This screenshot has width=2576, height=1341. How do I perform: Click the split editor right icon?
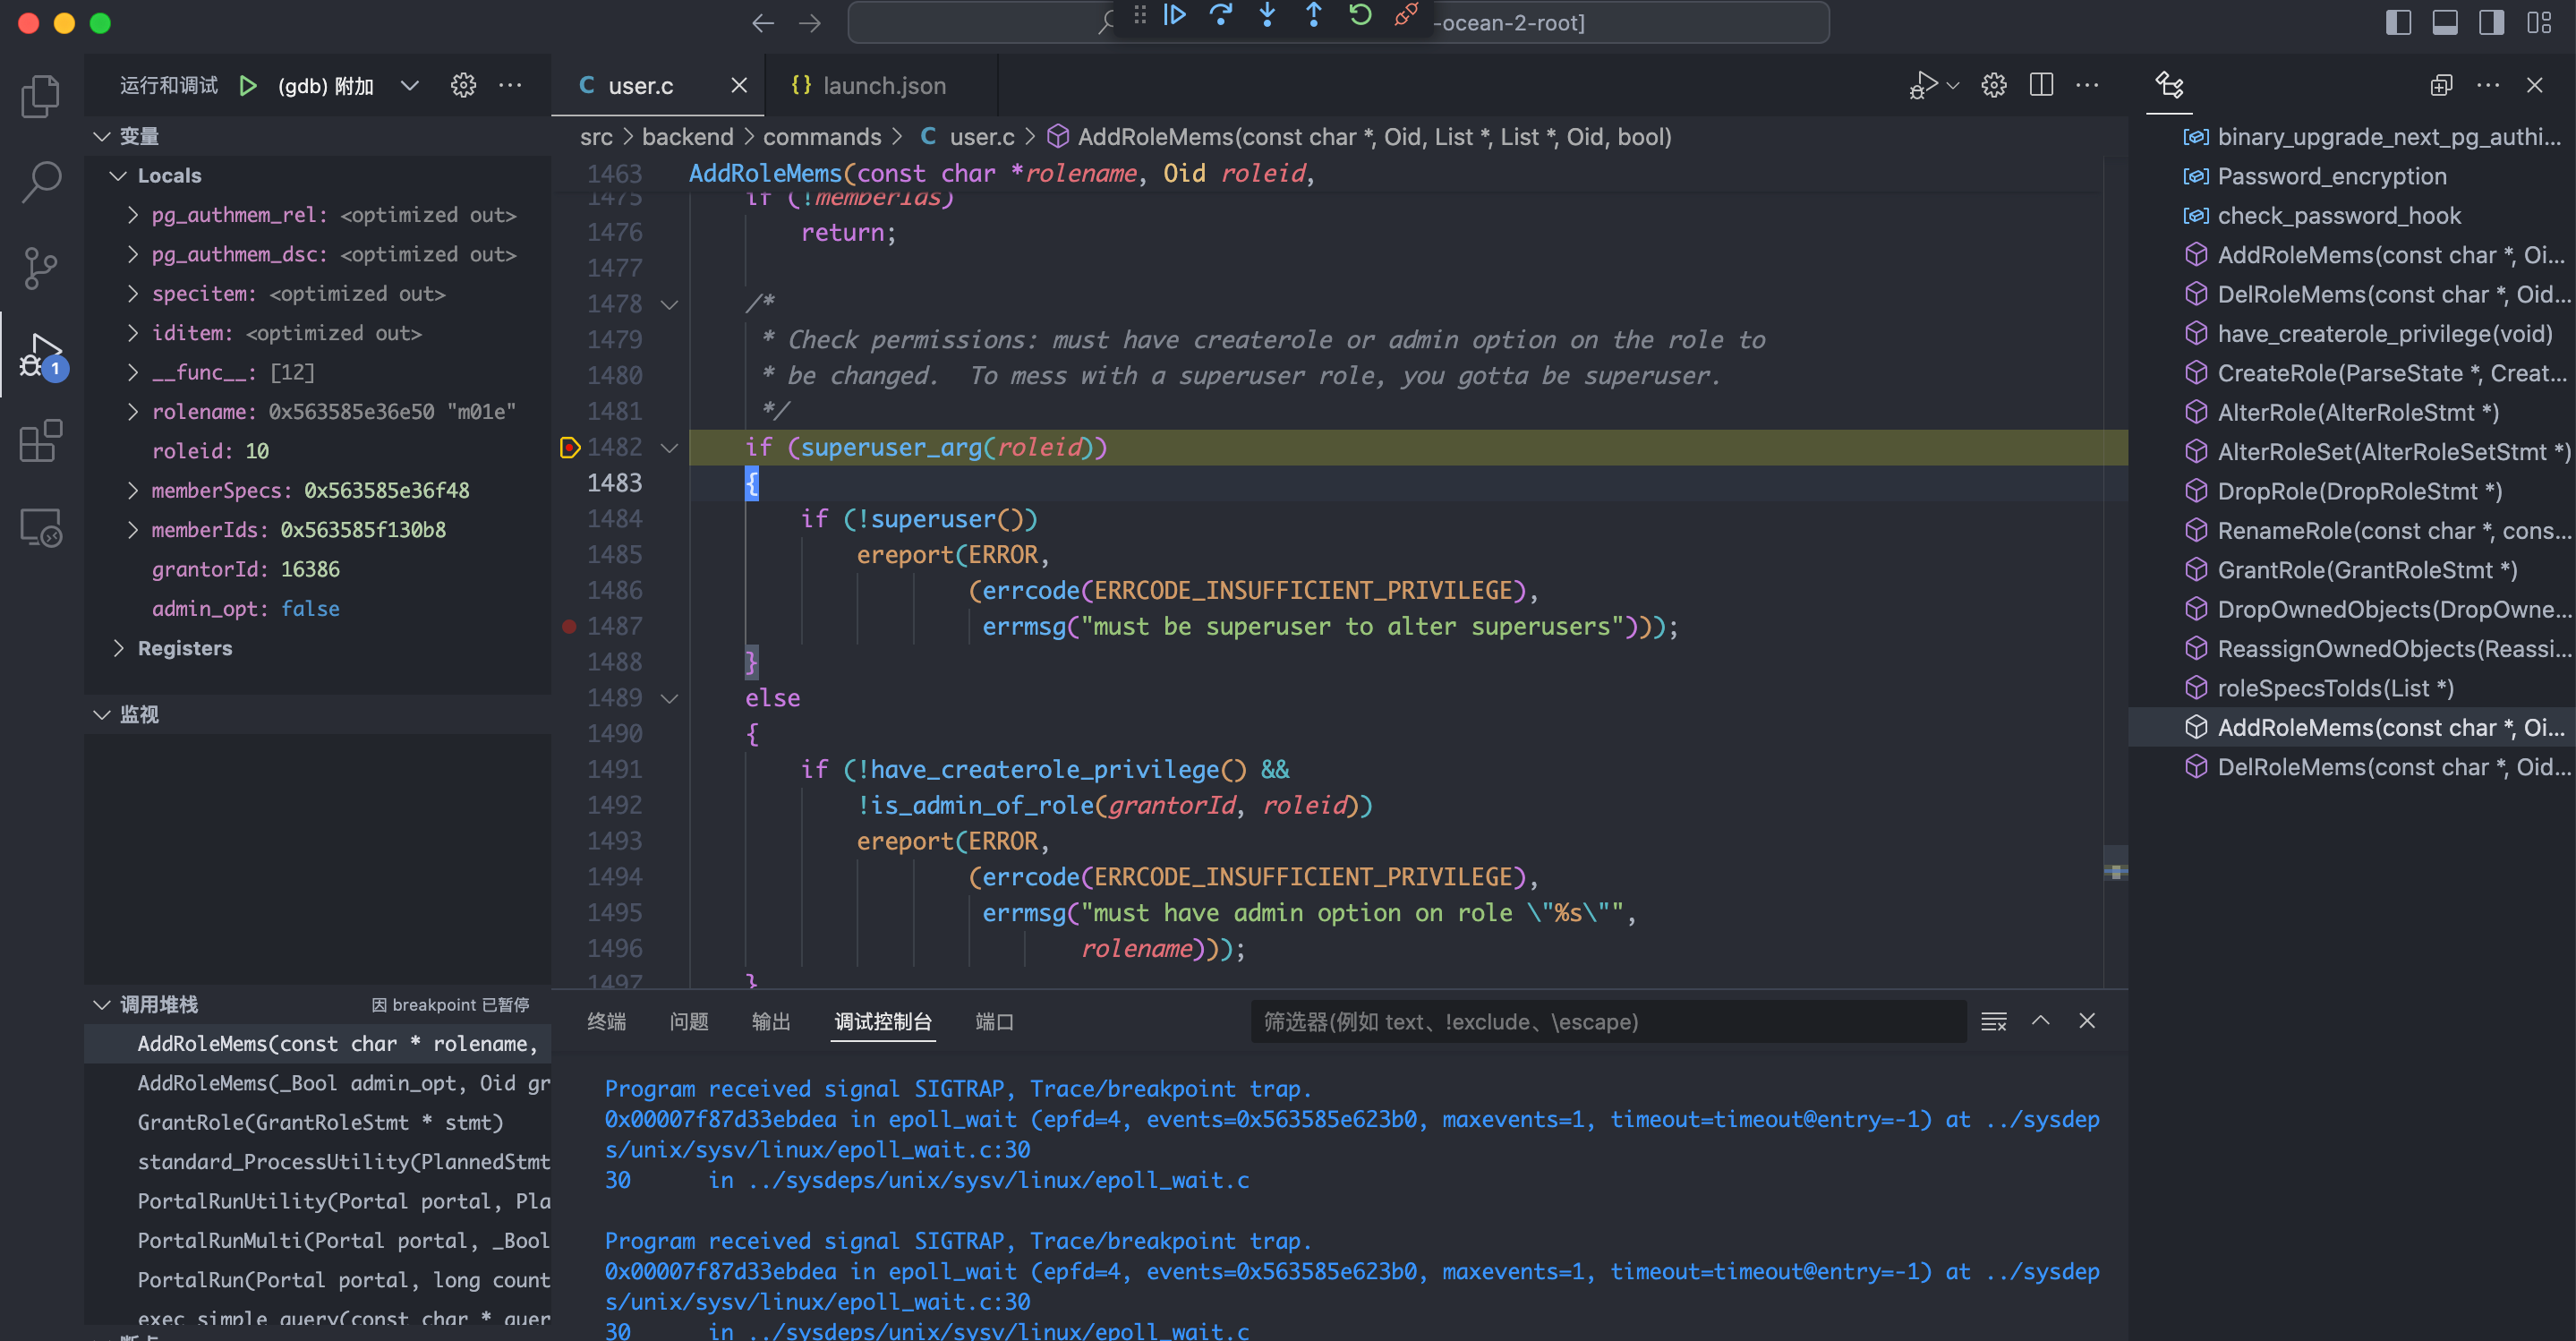click(2041, 86)
